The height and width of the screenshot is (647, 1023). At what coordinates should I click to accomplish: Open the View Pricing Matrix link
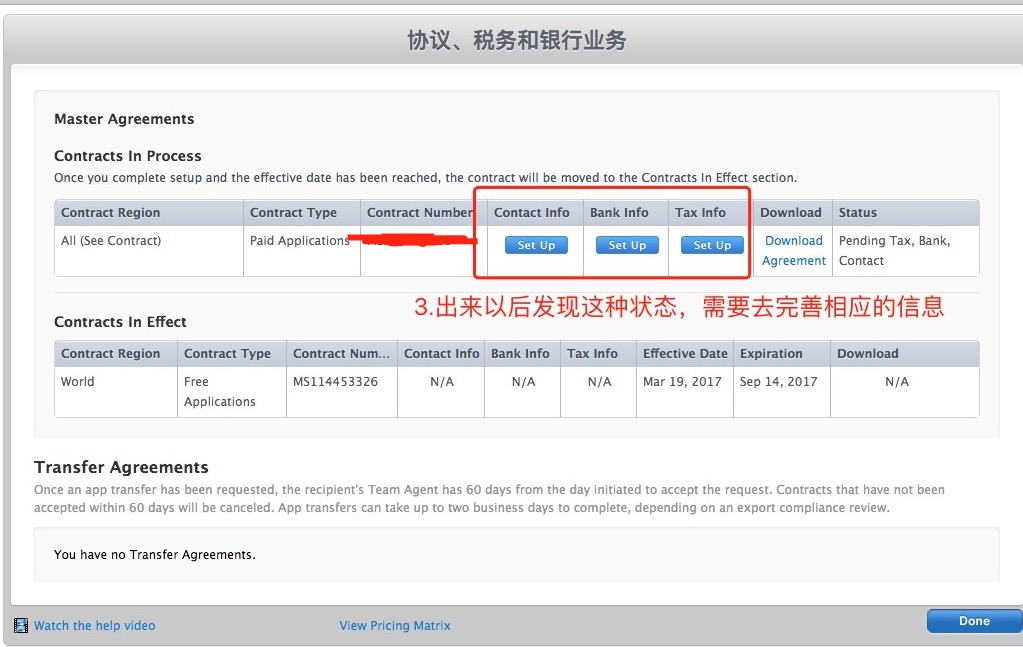(395, 626)
